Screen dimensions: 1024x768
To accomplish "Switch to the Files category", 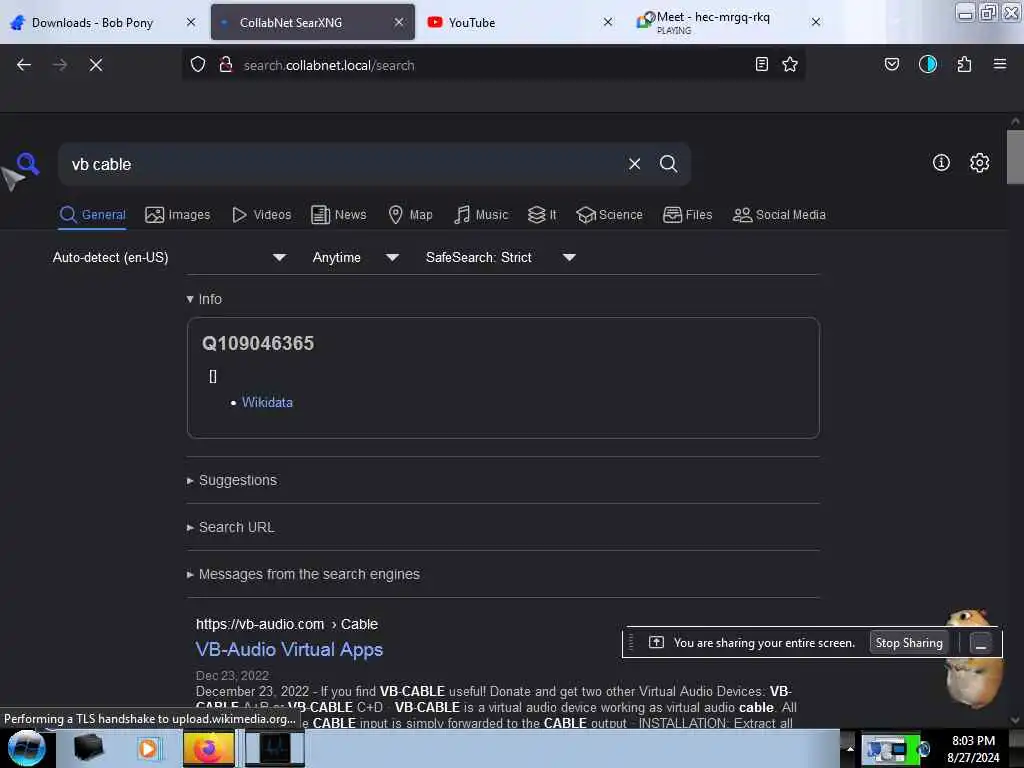I will [687, 215].
